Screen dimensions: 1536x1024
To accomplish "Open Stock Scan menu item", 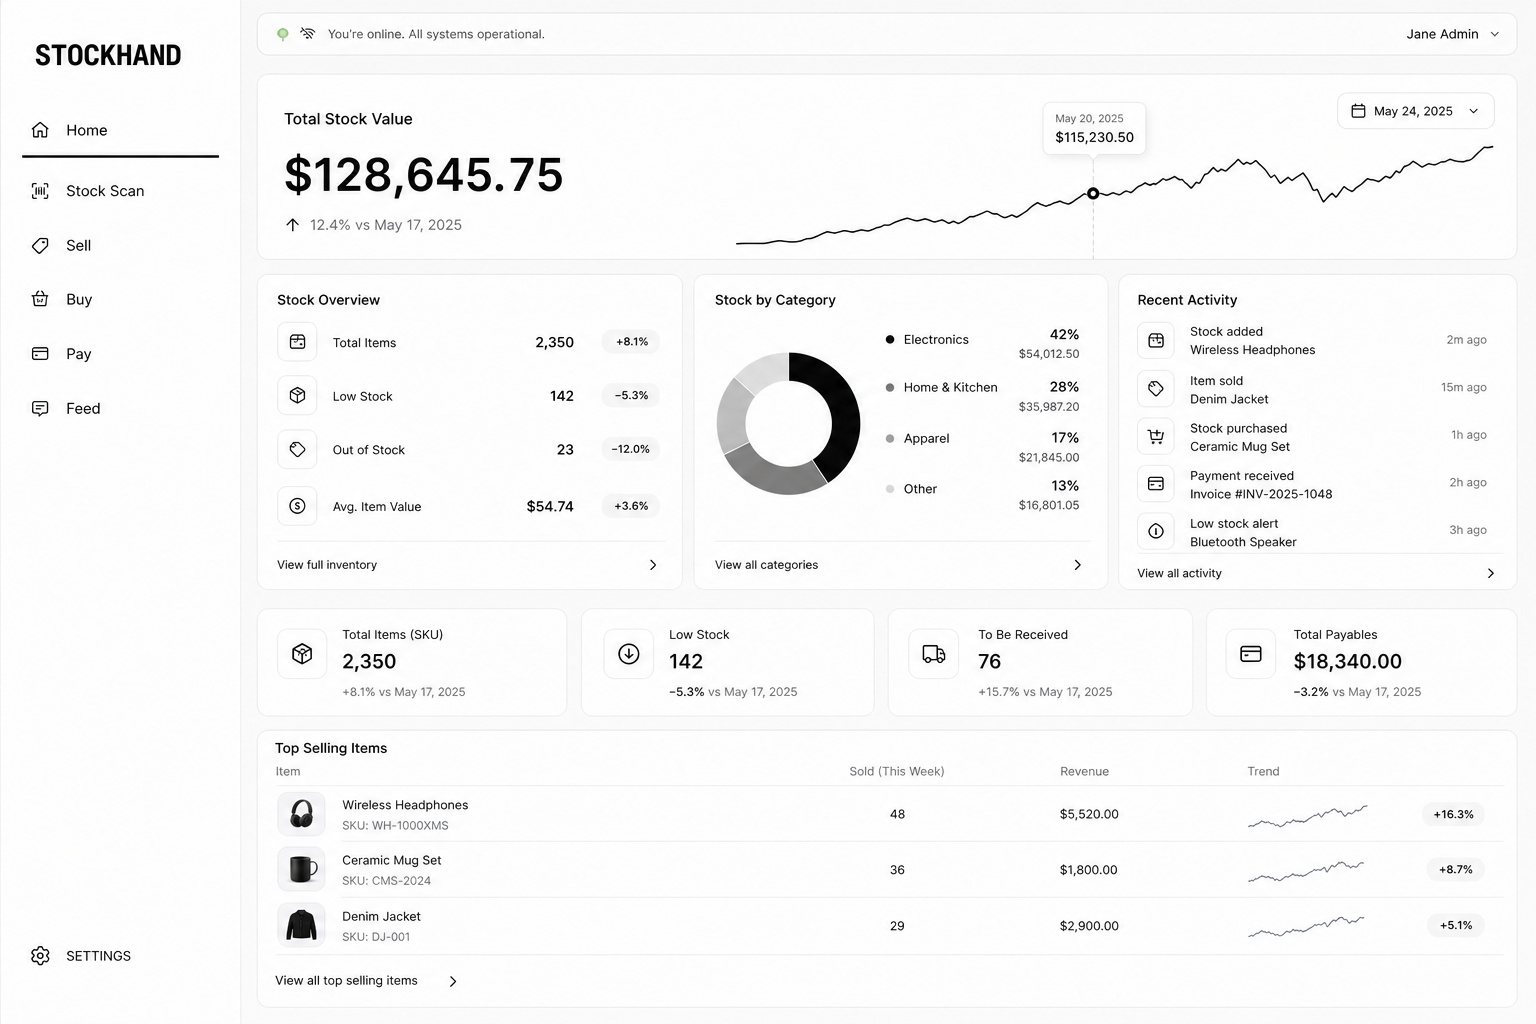I will [120, 191].
